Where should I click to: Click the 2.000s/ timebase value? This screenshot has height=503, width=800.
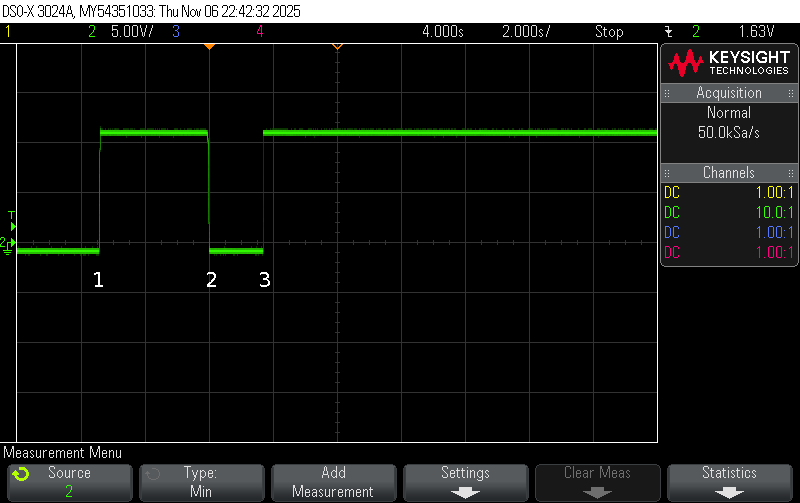526,32
